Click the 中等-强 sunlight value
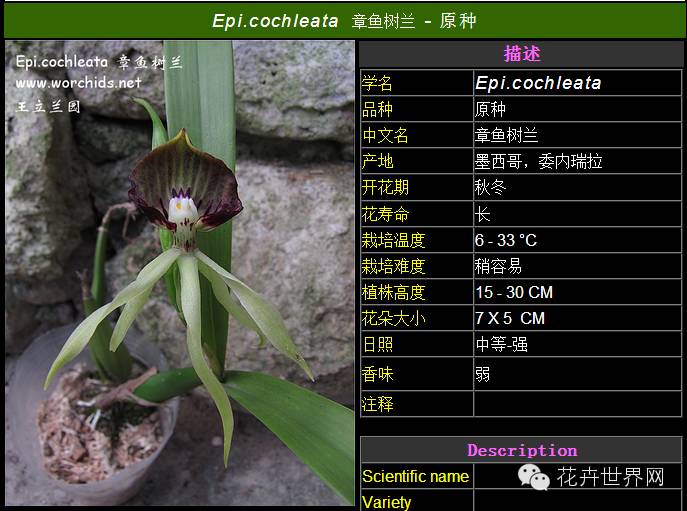The height and width of the screenshot is (511, 687). click(502, 344)
